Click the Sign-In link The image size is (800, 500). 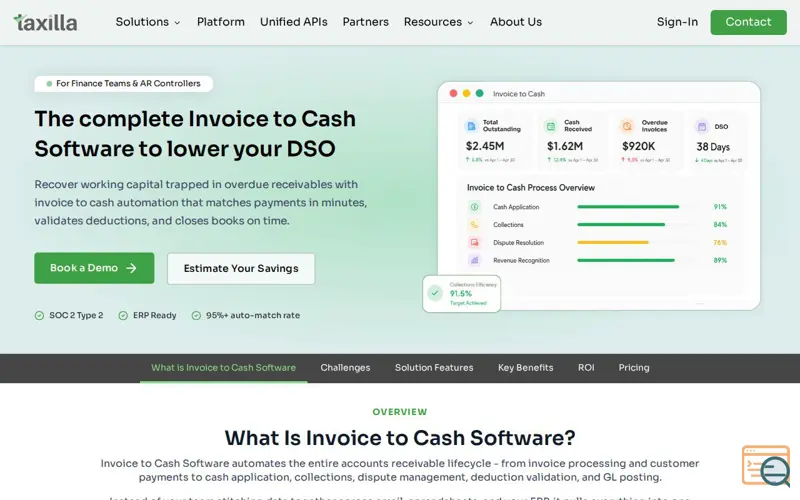[677, 22]
